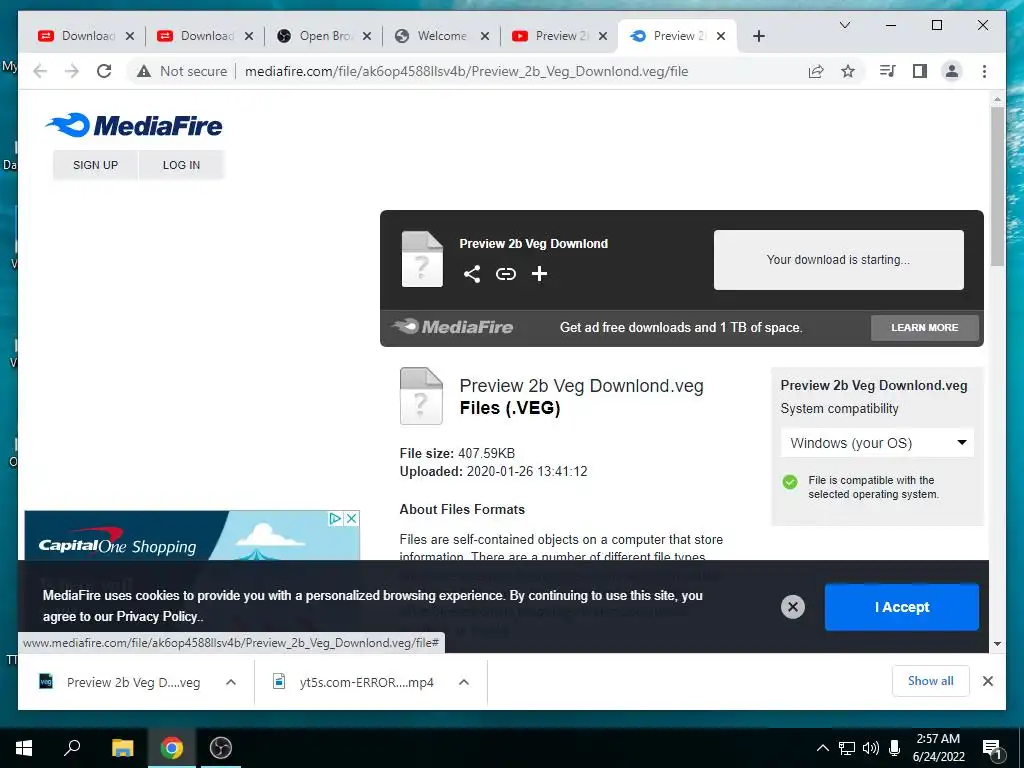
Task: Click the Chrome icon in taskbar
Action: pyautogui.click(x=172, y=748)
